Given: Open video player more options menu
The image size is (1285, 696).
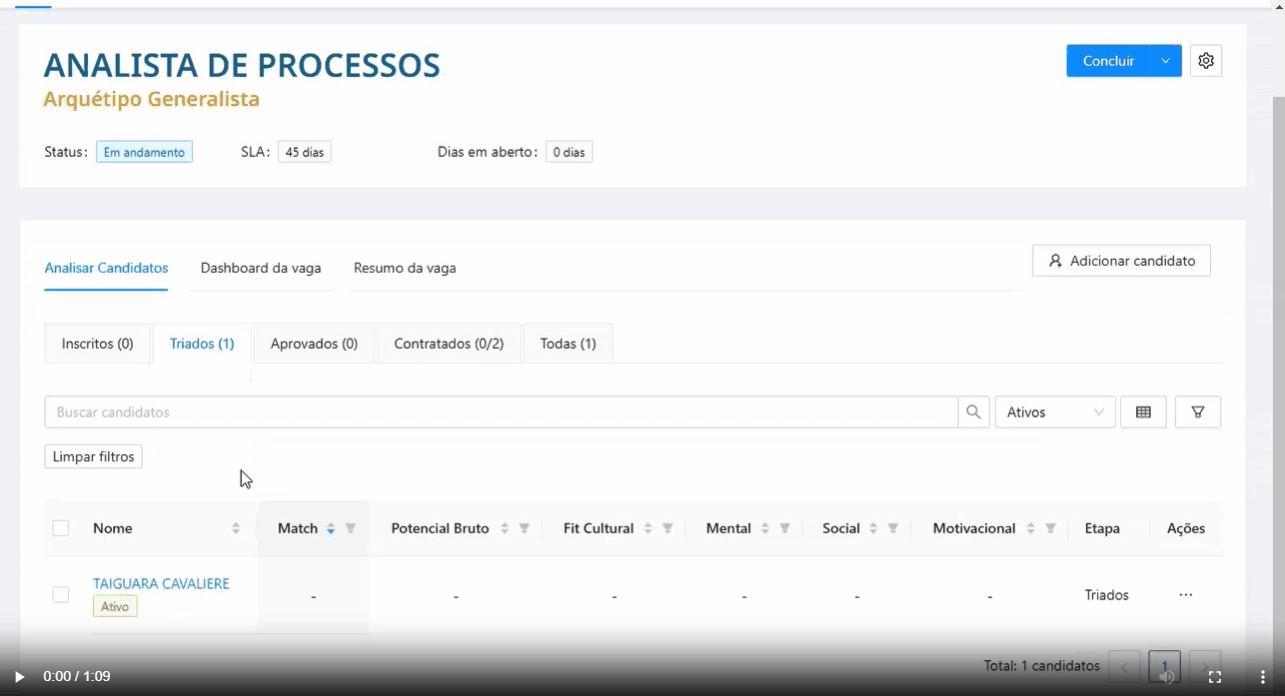Looking at the screenshot, I should point(1262,677).
